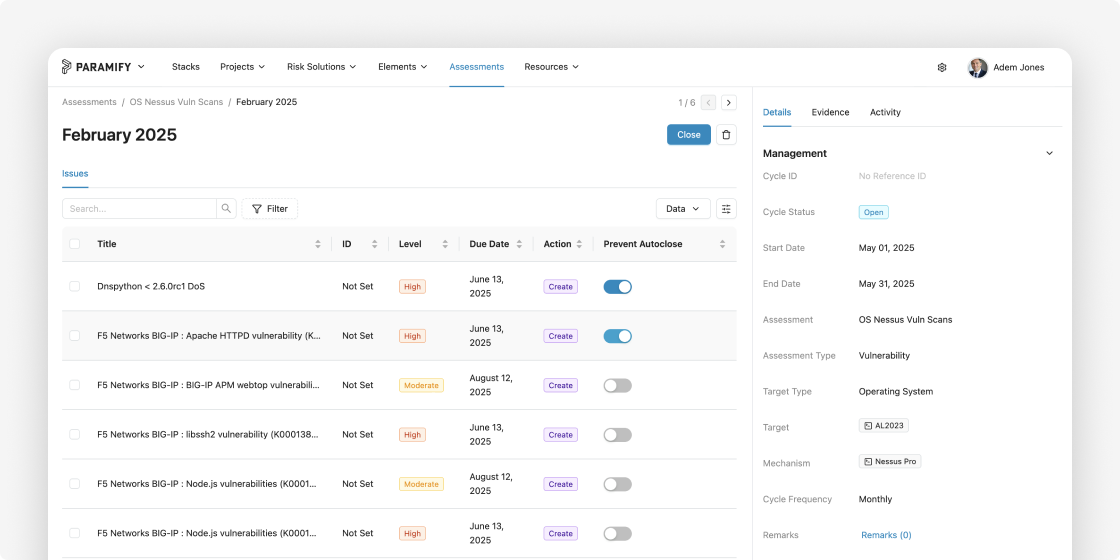The height and width of the screenshot is (560, 1120).
Task: Expand the Risk Solutions menu
Action: 321,66
